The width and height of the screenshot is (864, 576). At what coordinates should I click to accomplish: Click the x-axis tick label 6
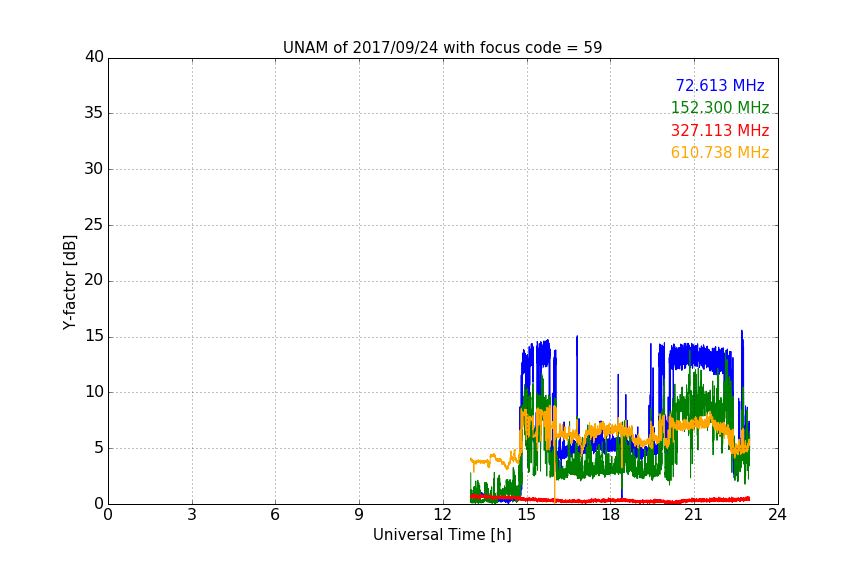276,515
